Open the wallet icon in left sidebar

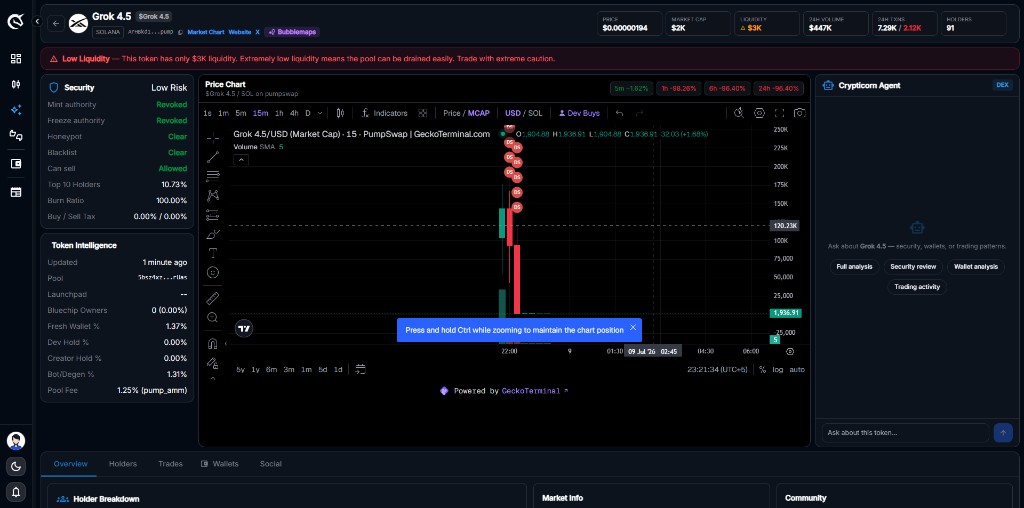(x=16, y=164)
